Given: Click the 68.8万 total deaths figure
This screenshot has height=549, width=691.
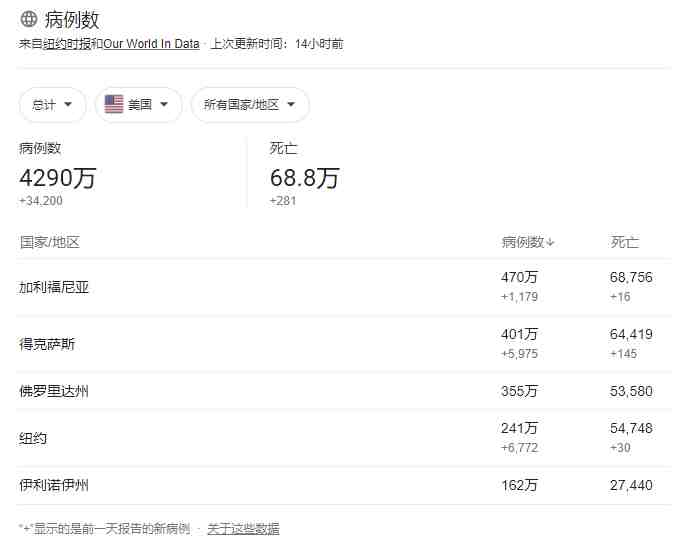Looking at the screenshot, I should pos(304,178).
